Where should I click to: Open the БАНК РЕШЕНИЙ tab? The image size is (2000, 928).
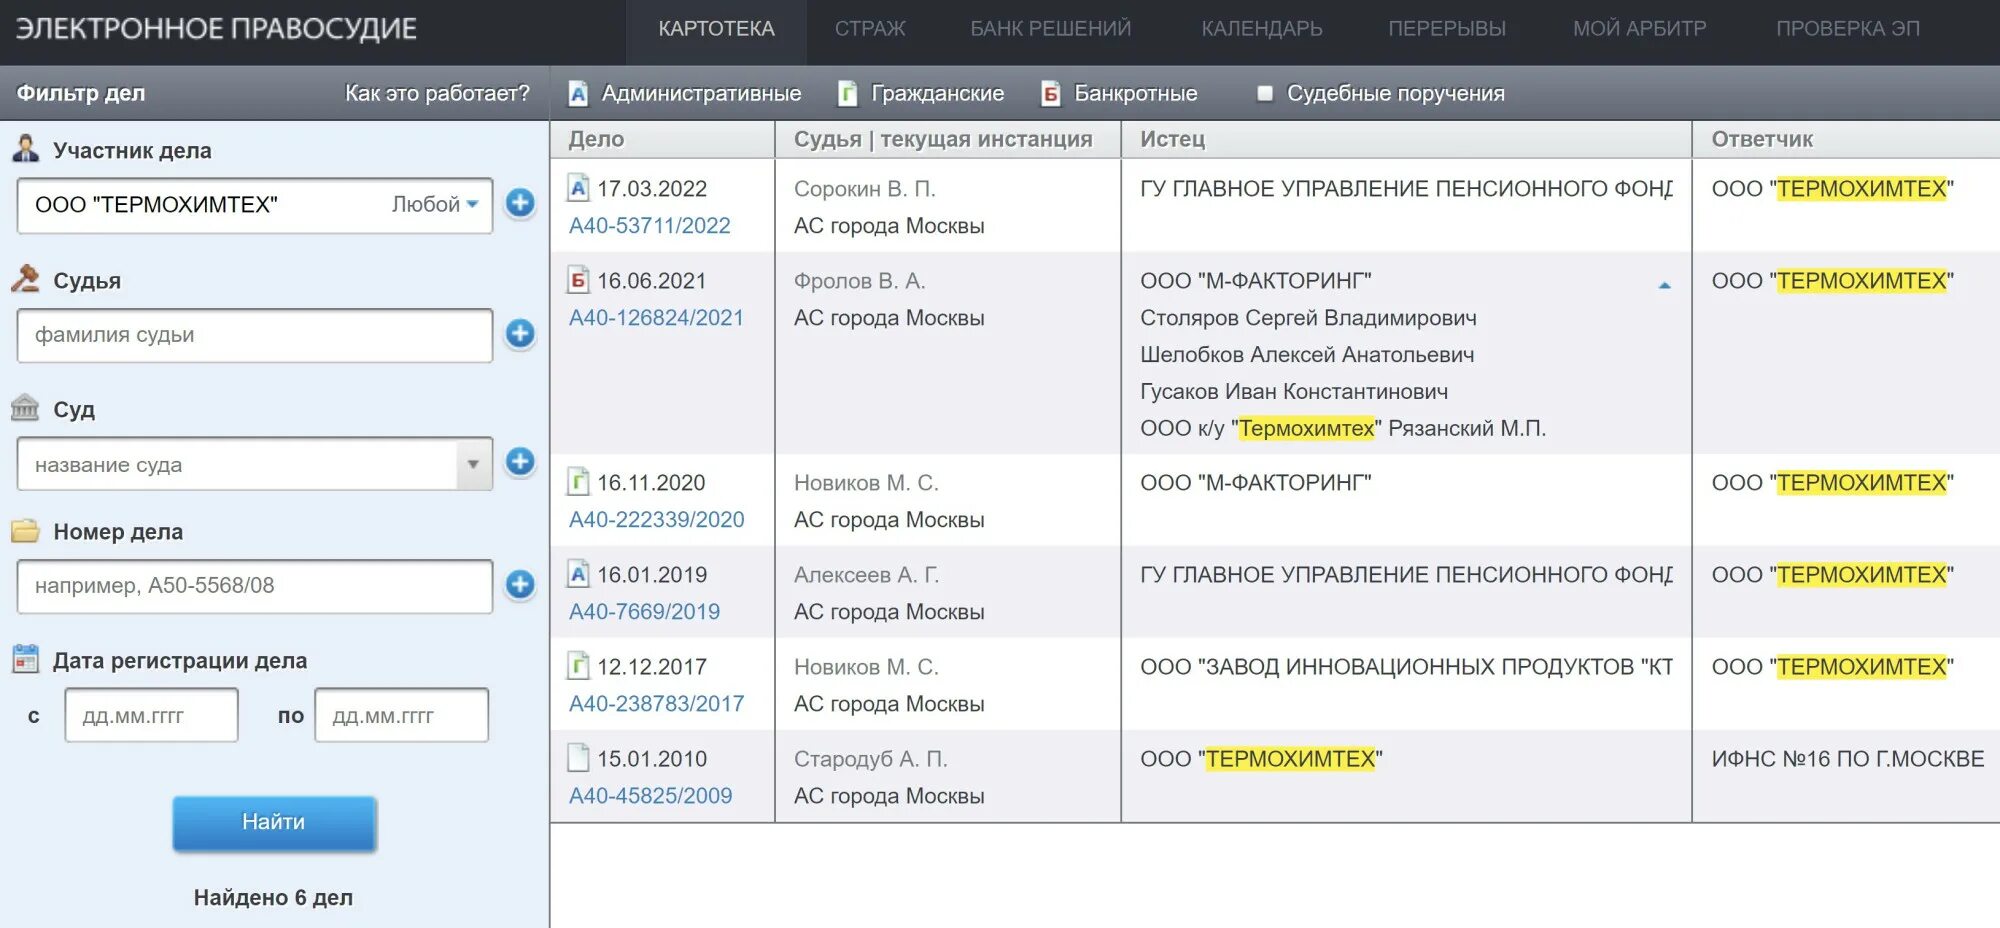click(1050, 29)
